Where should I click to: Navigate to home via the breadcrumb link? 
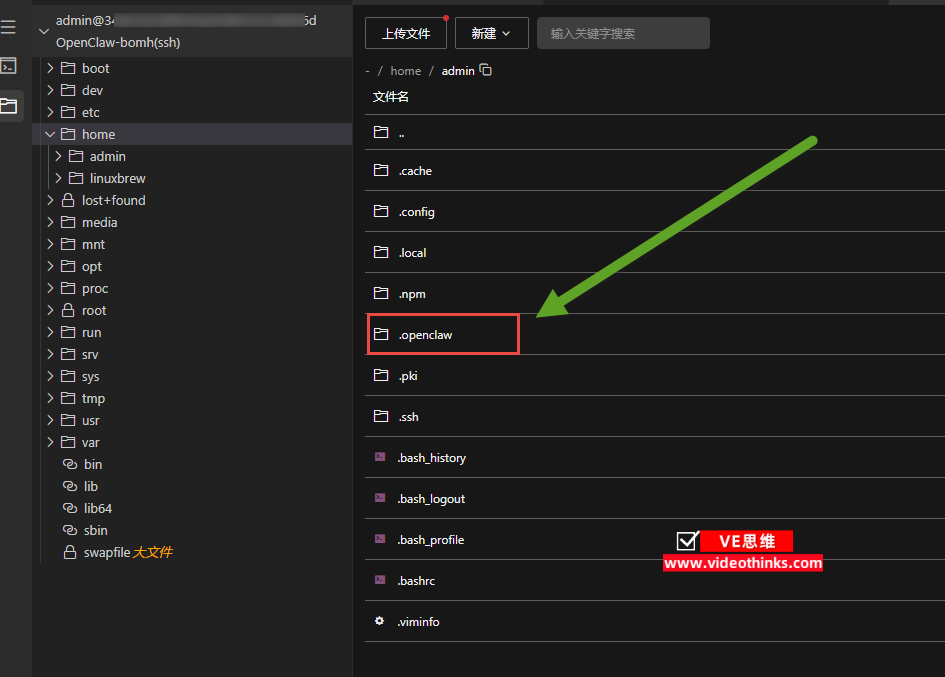coord(405,70)
